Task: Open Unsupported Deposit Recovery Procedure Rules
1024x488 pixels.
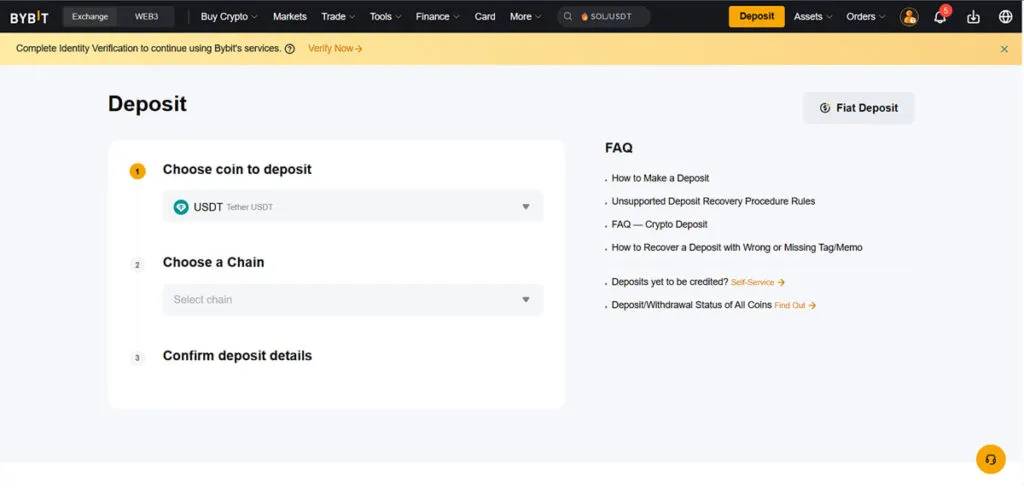Action: (713, 201)
